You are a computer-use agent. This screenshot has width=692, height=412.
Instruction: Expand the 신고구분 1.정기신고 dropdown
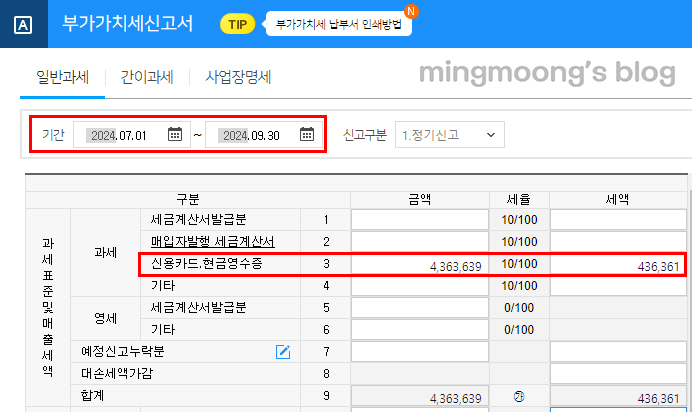click(450, 135)
